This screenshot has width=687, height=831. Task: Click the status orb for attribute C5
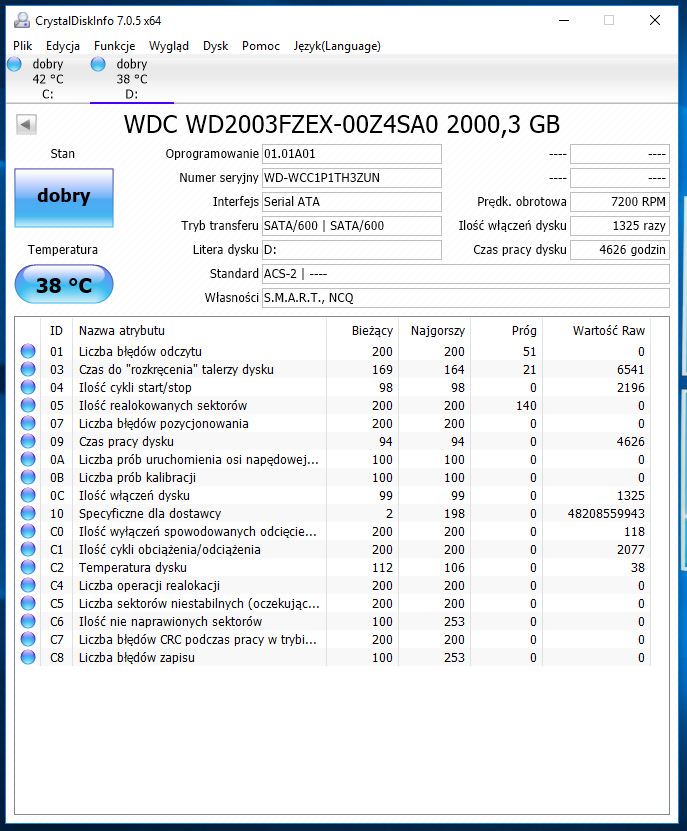pyautogui.click(x=28, y=604)
